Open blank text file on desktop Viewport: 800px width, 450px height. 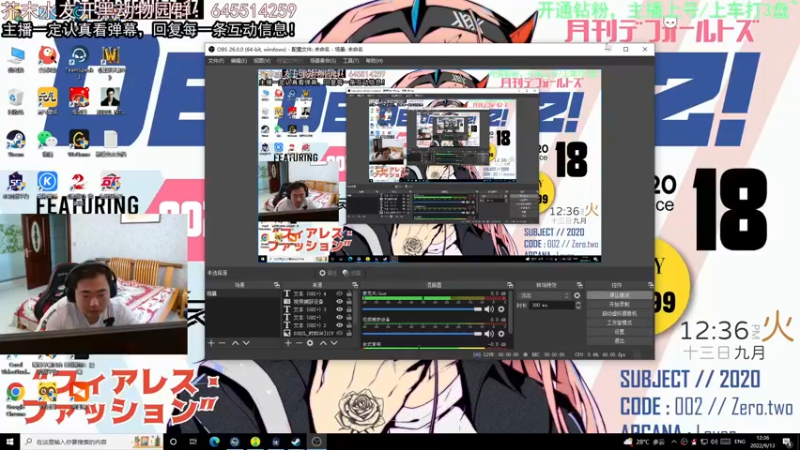[111, 143]
